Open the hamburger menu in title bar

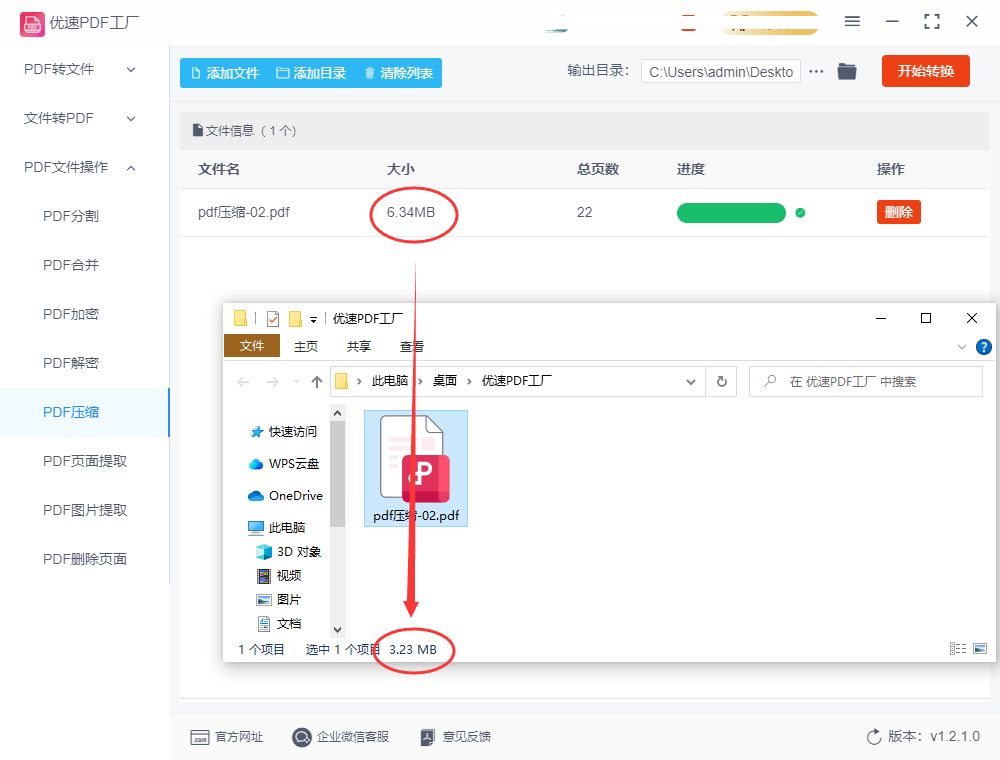852,21
